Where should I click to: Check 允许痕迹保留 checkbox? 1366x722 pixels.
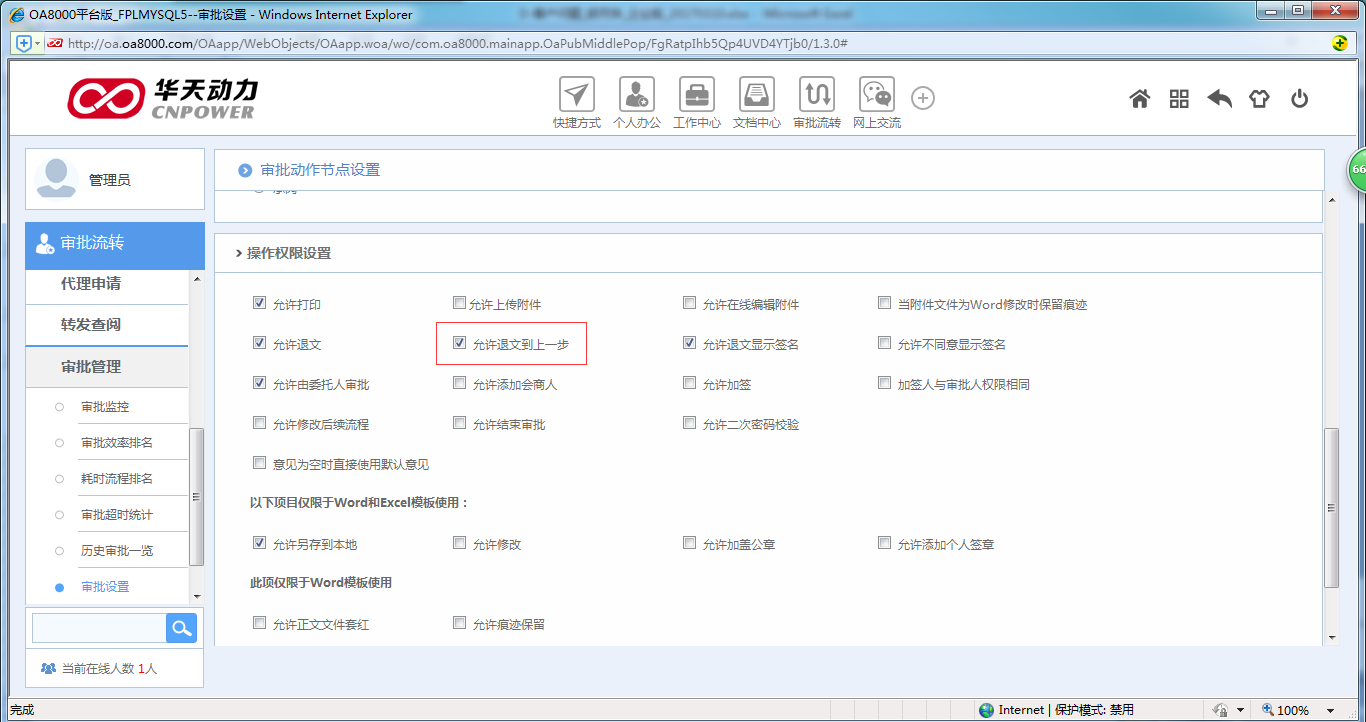(x=459, y=623)
